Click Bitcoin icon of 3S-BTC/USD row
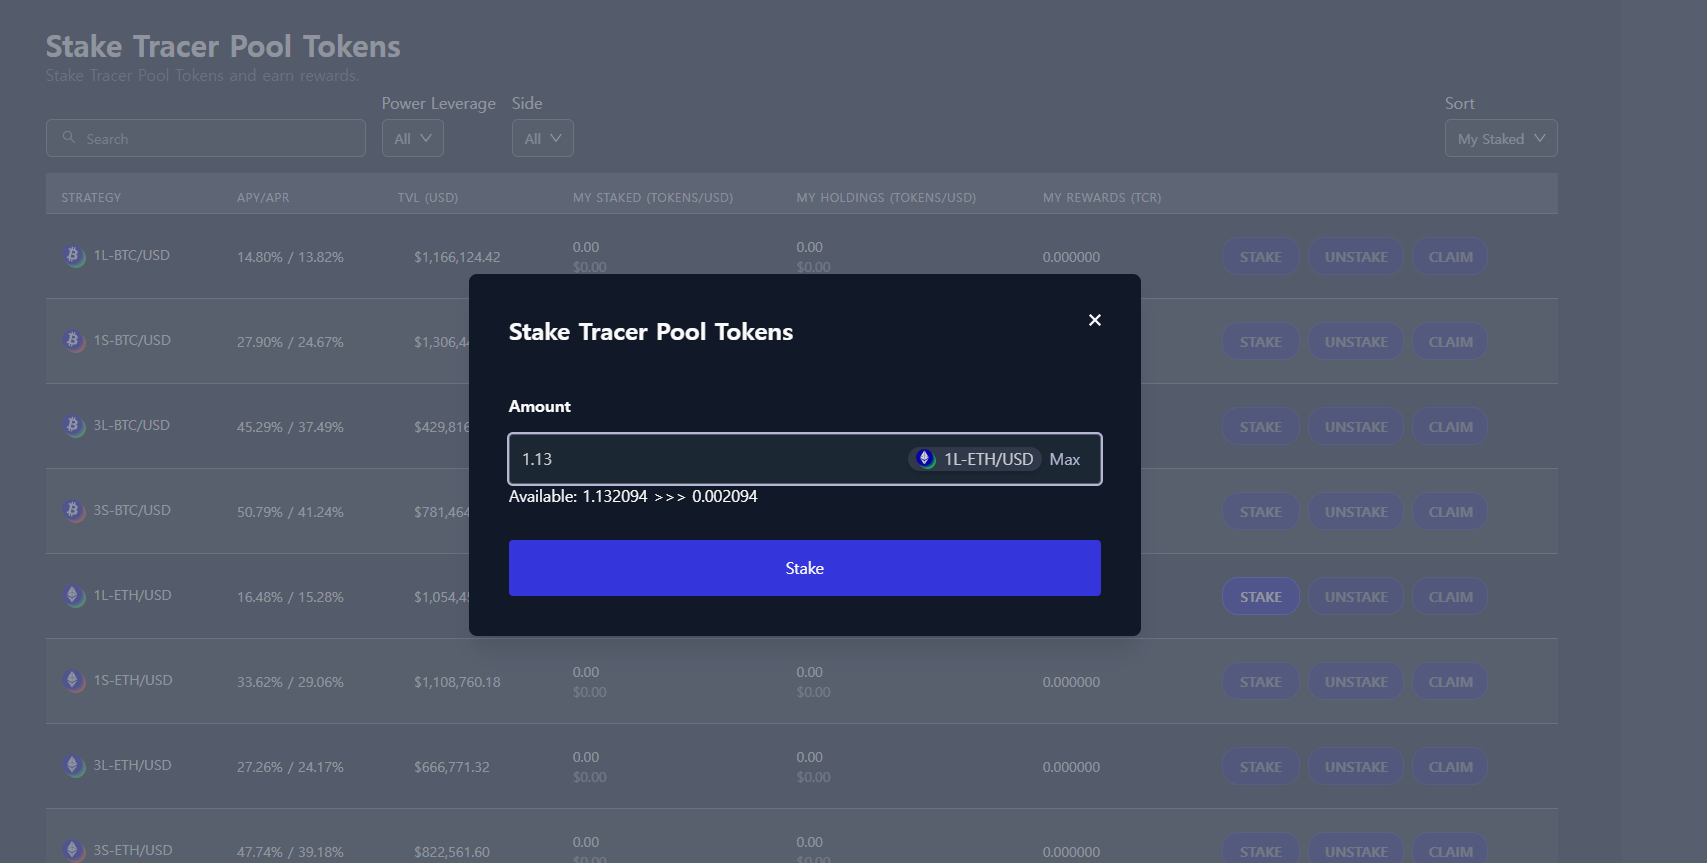 [73, 511]
